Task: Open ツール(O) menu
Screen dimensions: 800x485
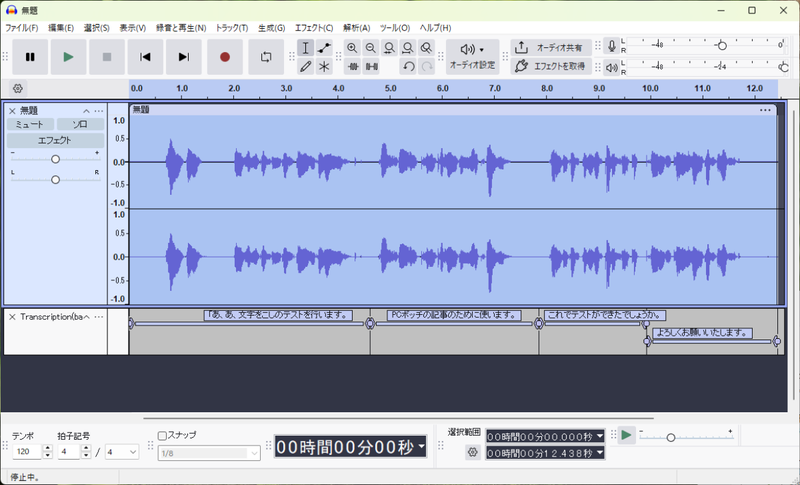Action: click(394, 28)
